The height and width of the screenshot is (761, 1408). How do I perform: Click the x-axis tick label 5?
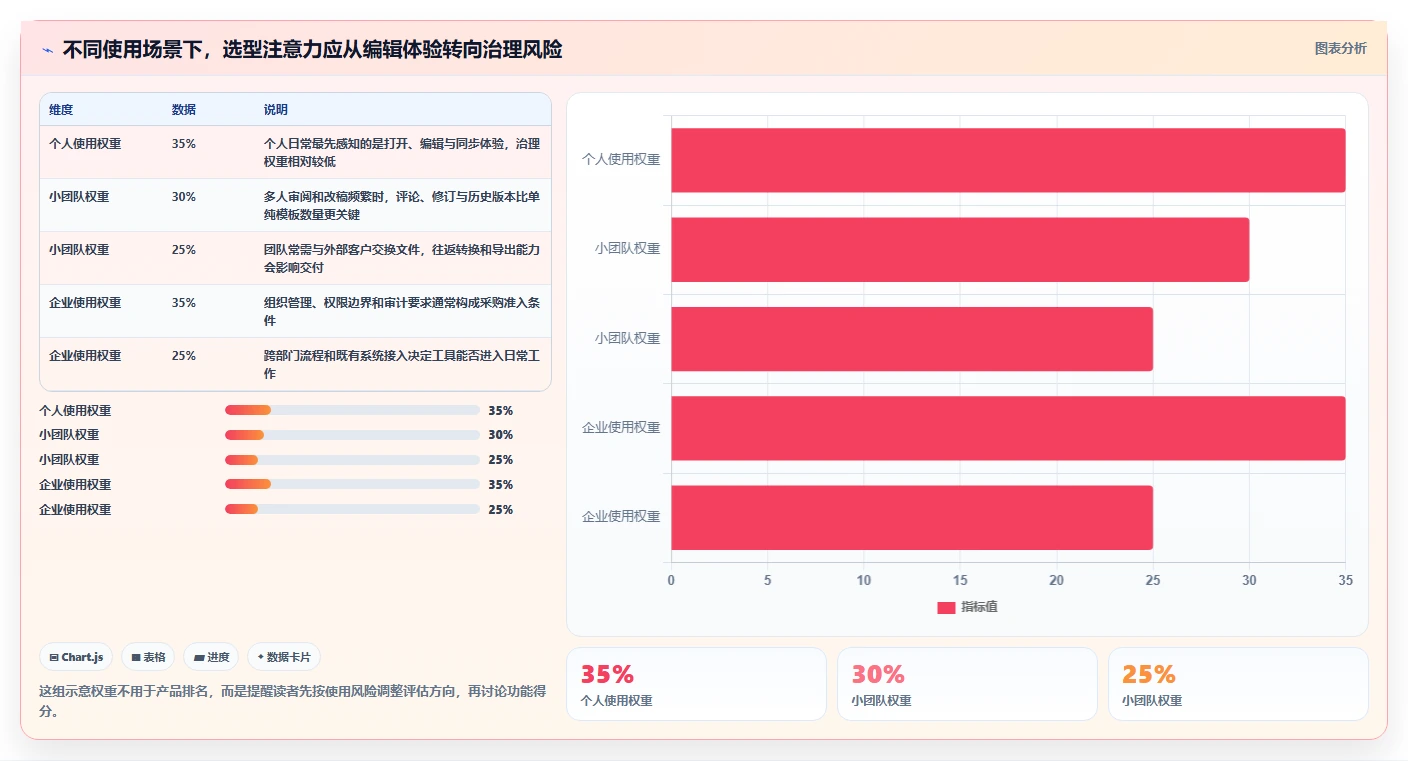click(767, 580)
